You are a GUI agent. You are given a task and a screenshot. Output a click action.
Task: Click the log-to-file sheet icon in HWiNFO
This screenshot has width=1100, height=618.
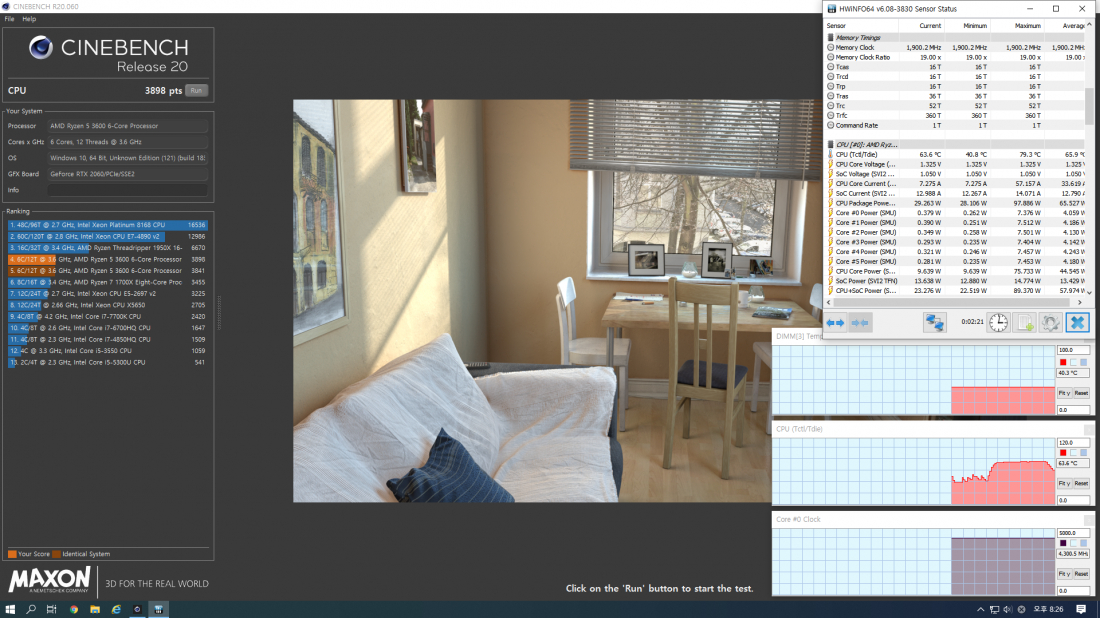1024,322
